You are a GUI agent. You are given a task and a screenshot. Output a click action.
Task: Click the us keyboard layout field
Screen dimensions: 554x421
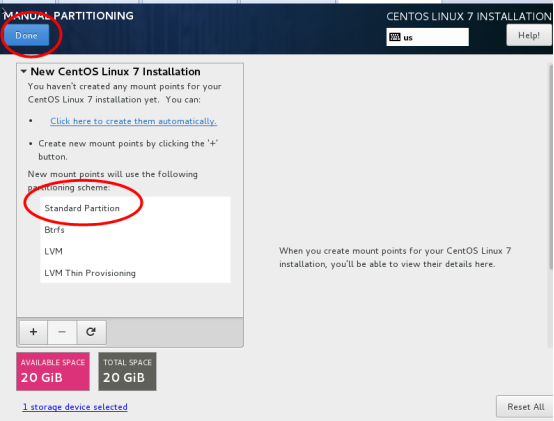428,37
